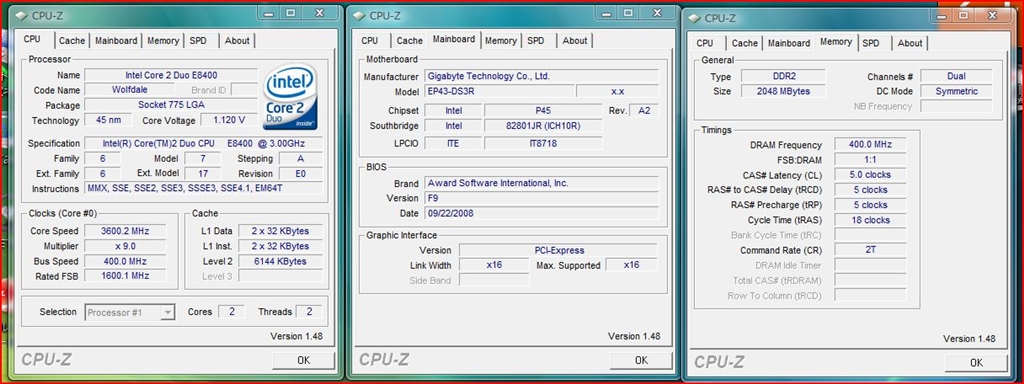The image size is (1024, 384).
Task: Switch to CPU tab in the middle window
Action: 370,40
